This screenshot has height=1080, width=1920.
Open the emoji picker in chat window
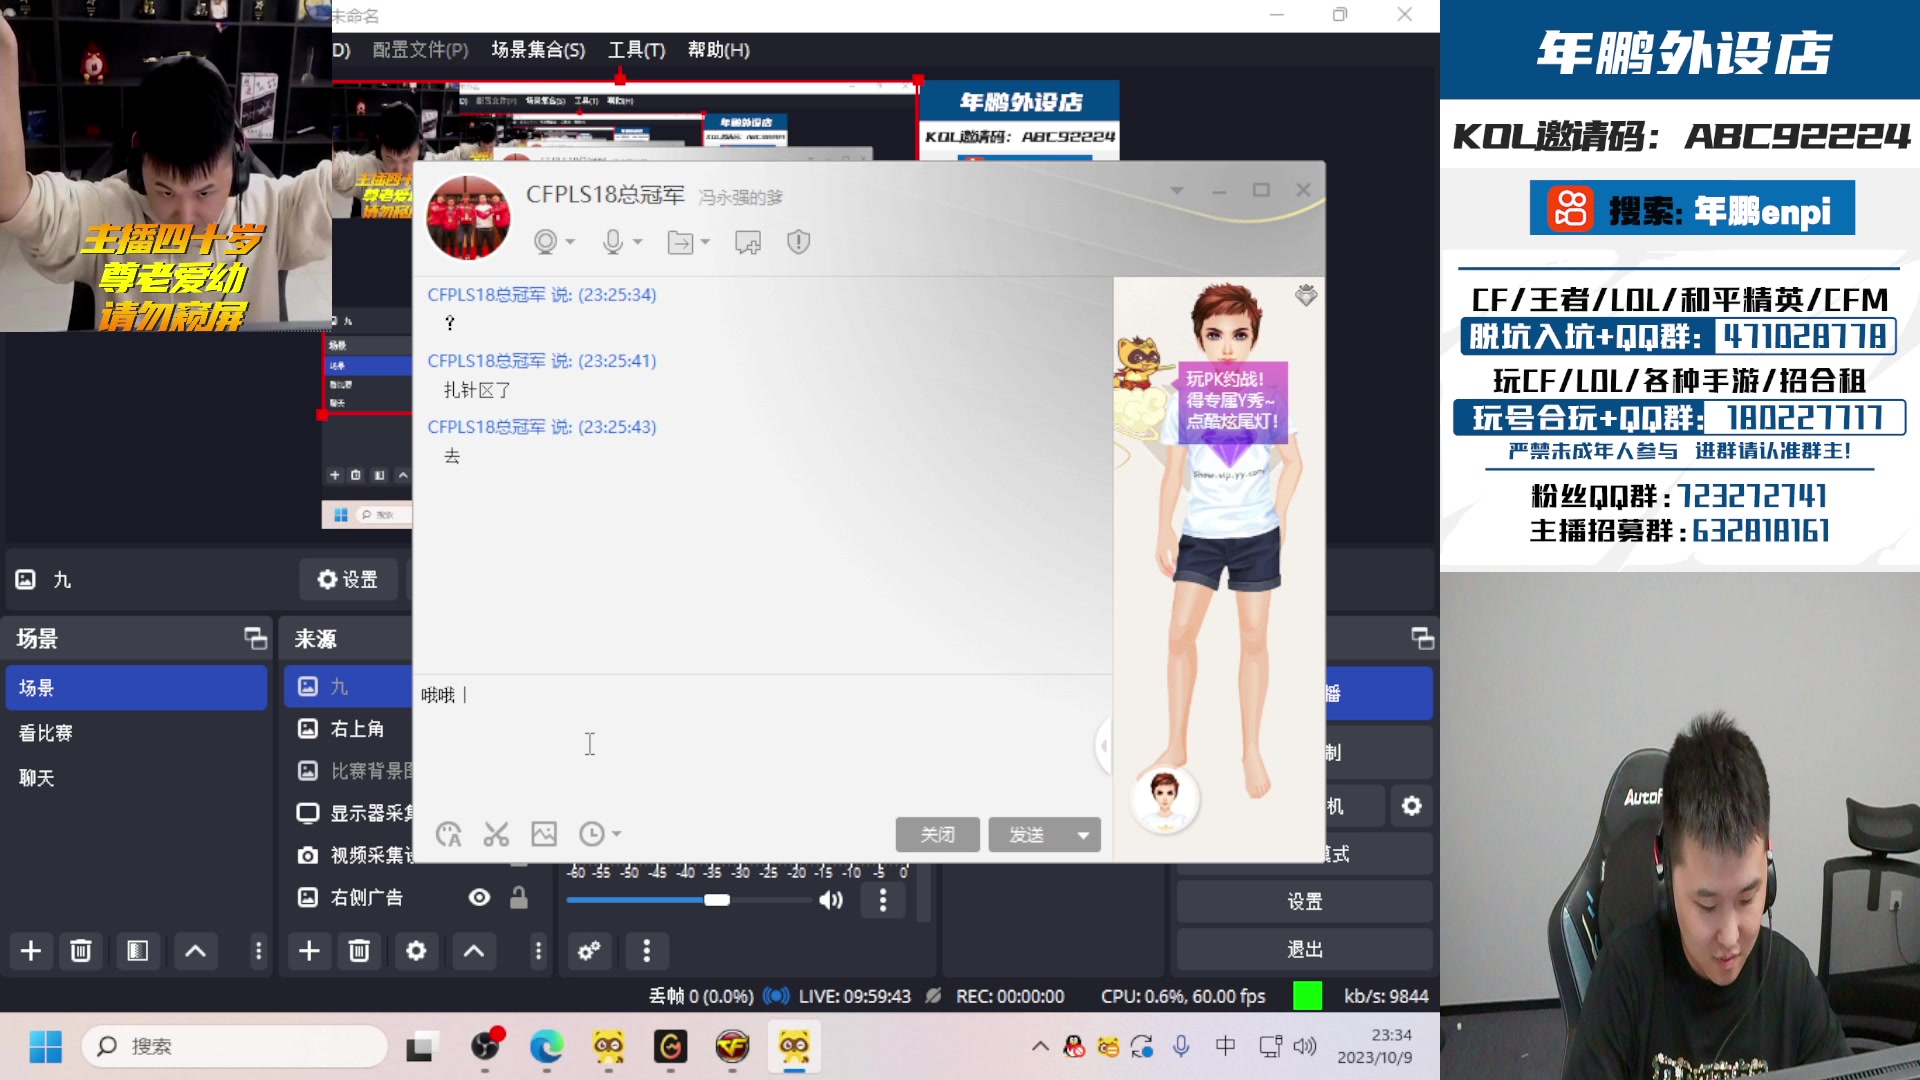449,834
